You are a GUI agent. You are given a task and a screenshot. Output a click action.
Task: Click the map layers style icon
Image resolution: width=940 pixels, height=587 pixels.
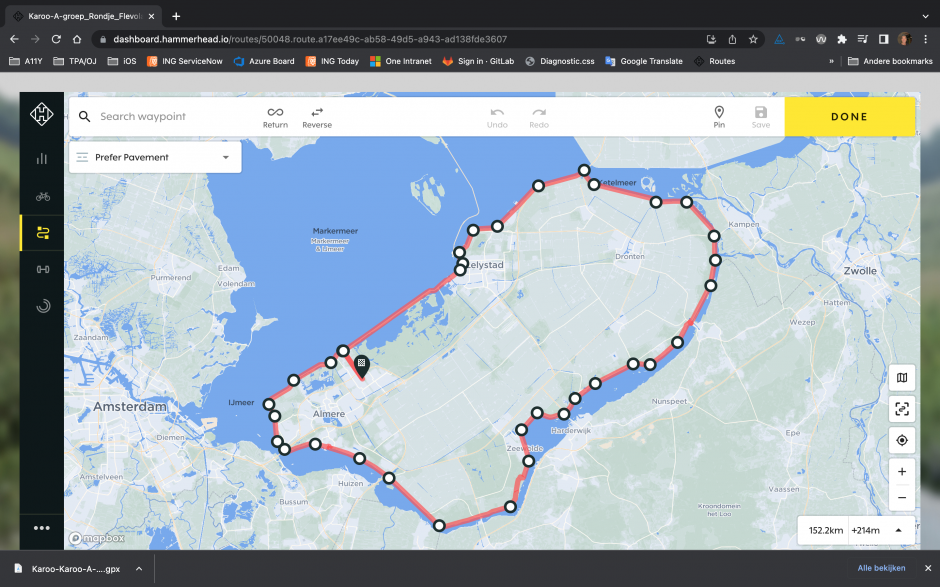click(x=902, y=377)
